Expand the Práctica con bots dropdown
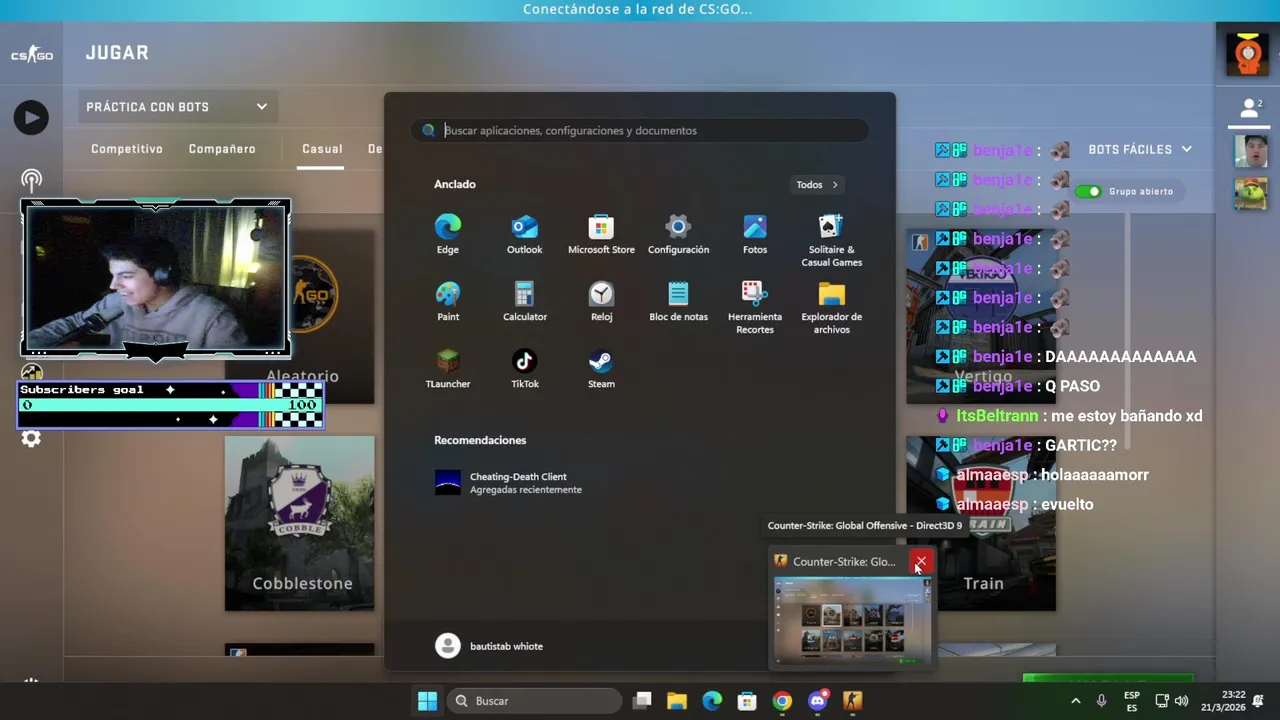1280x720 pixels. click(176, 107)
